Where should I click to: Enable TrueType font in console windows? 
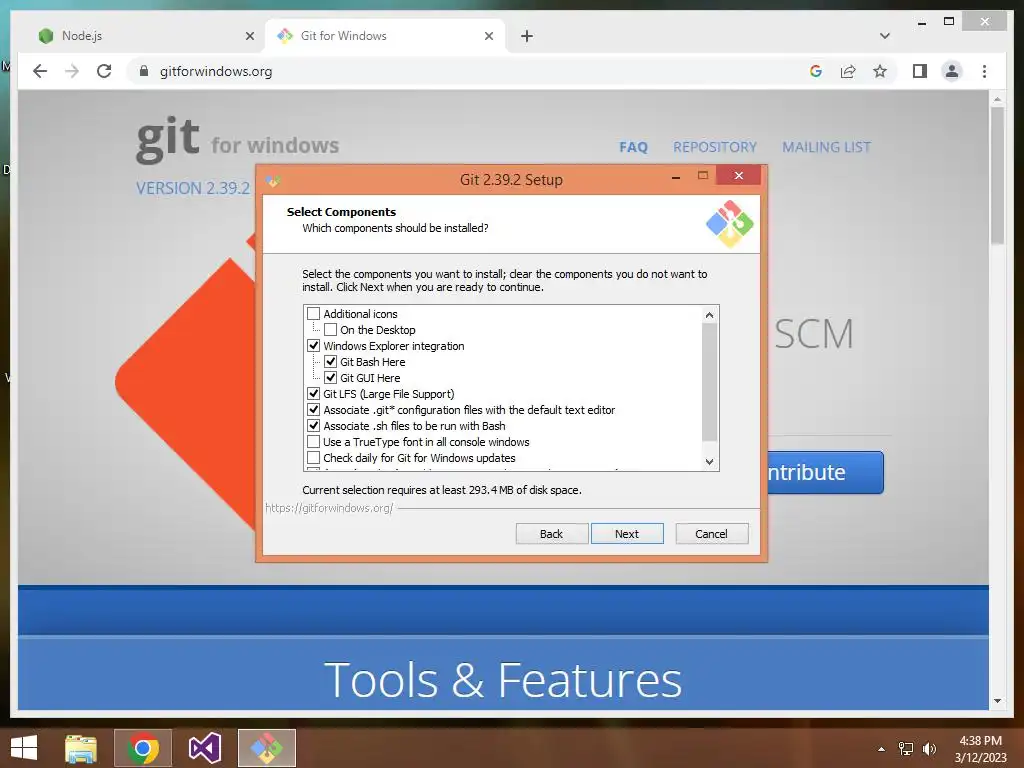click(x=313, y=442)
